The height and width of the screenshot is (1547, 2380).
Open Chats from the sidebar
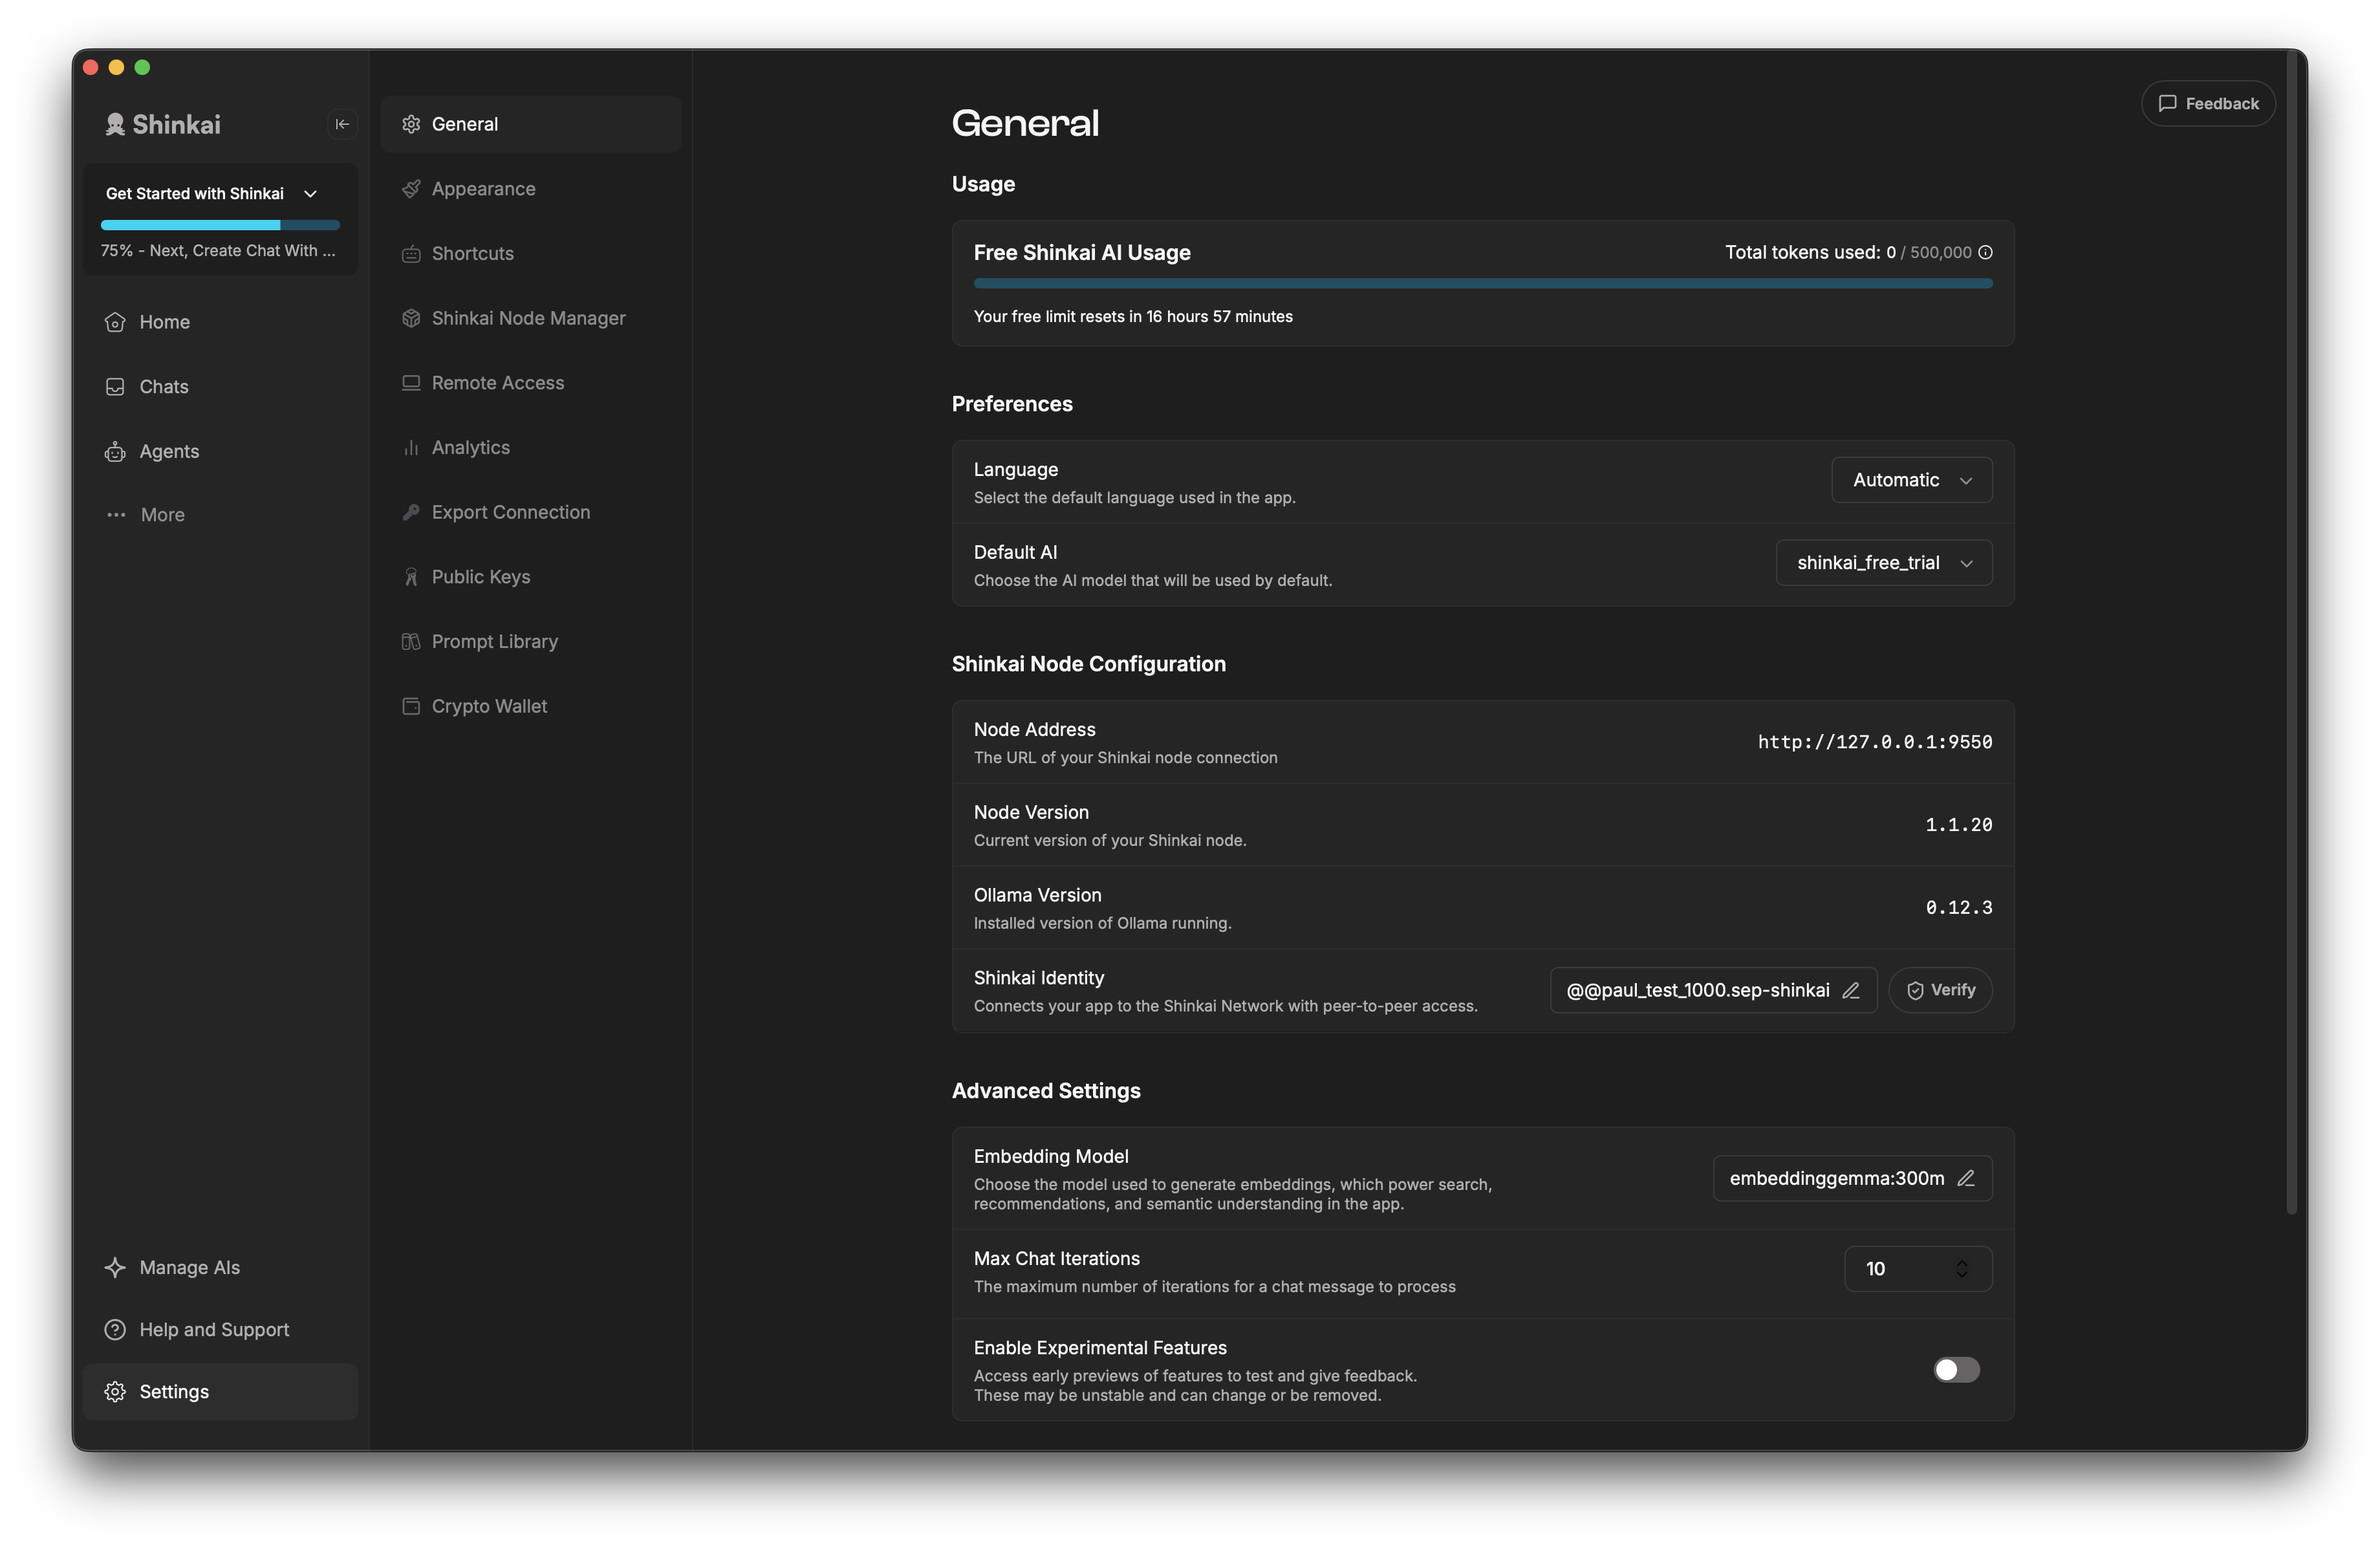coord(163,386)
